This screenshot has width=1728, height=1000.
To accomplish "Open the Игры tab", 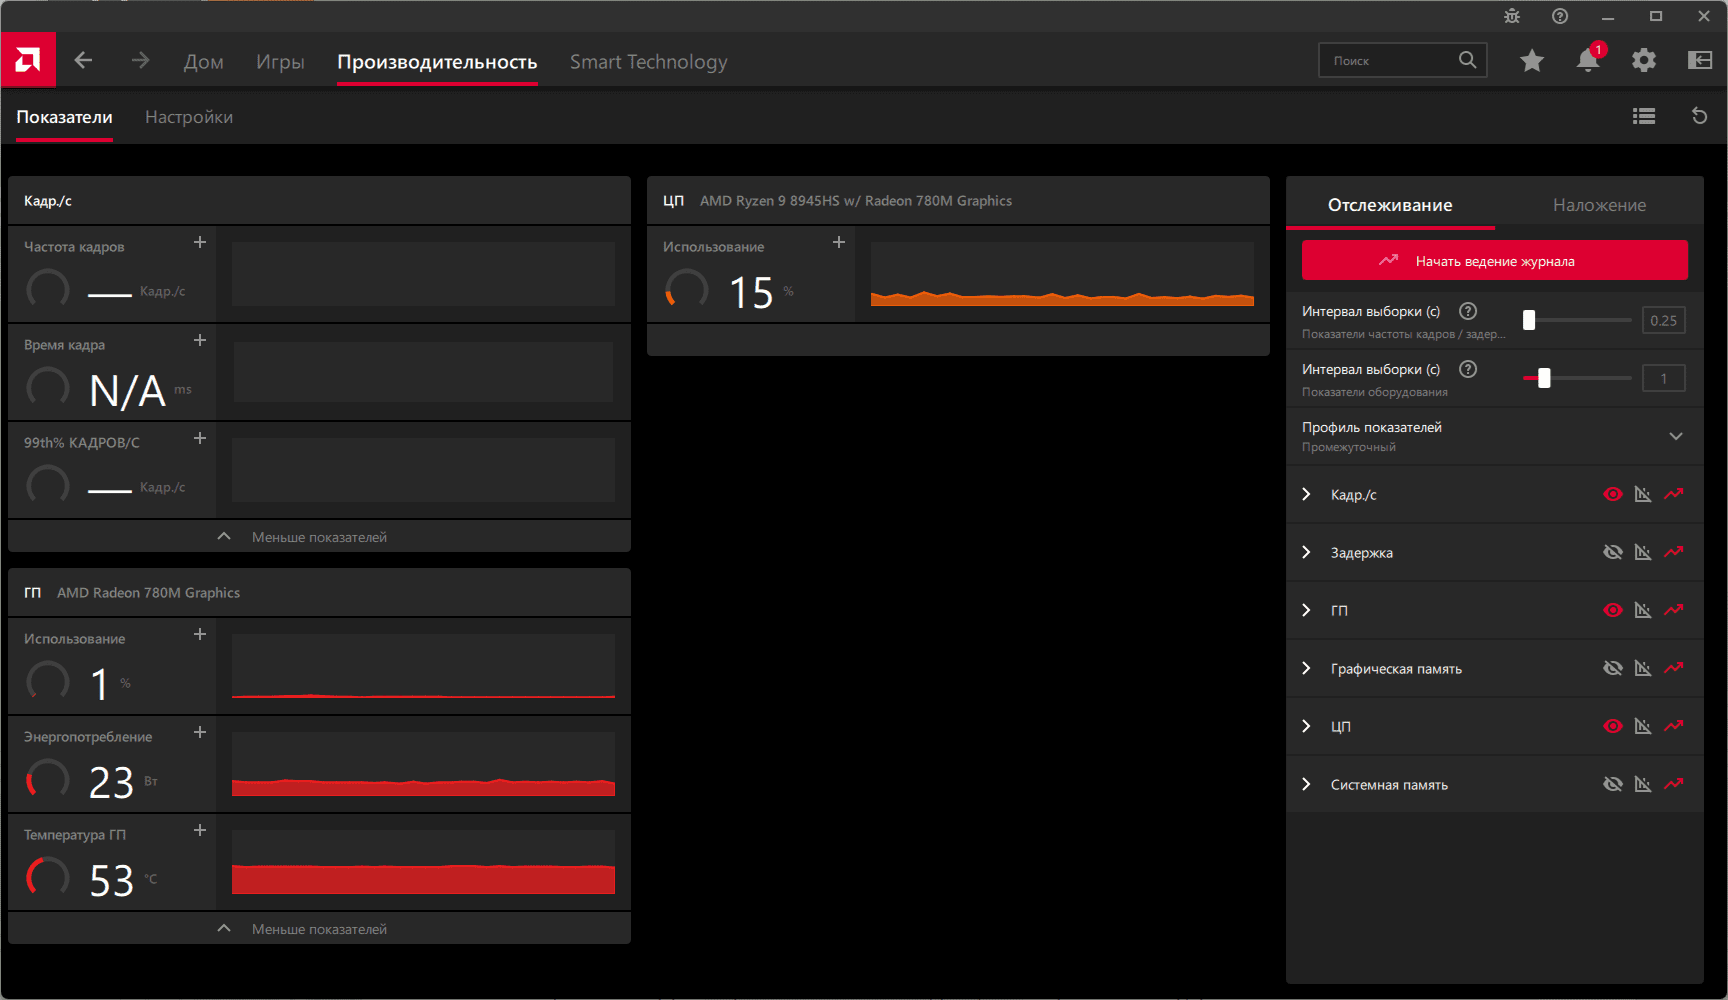I will coord(280,62).
